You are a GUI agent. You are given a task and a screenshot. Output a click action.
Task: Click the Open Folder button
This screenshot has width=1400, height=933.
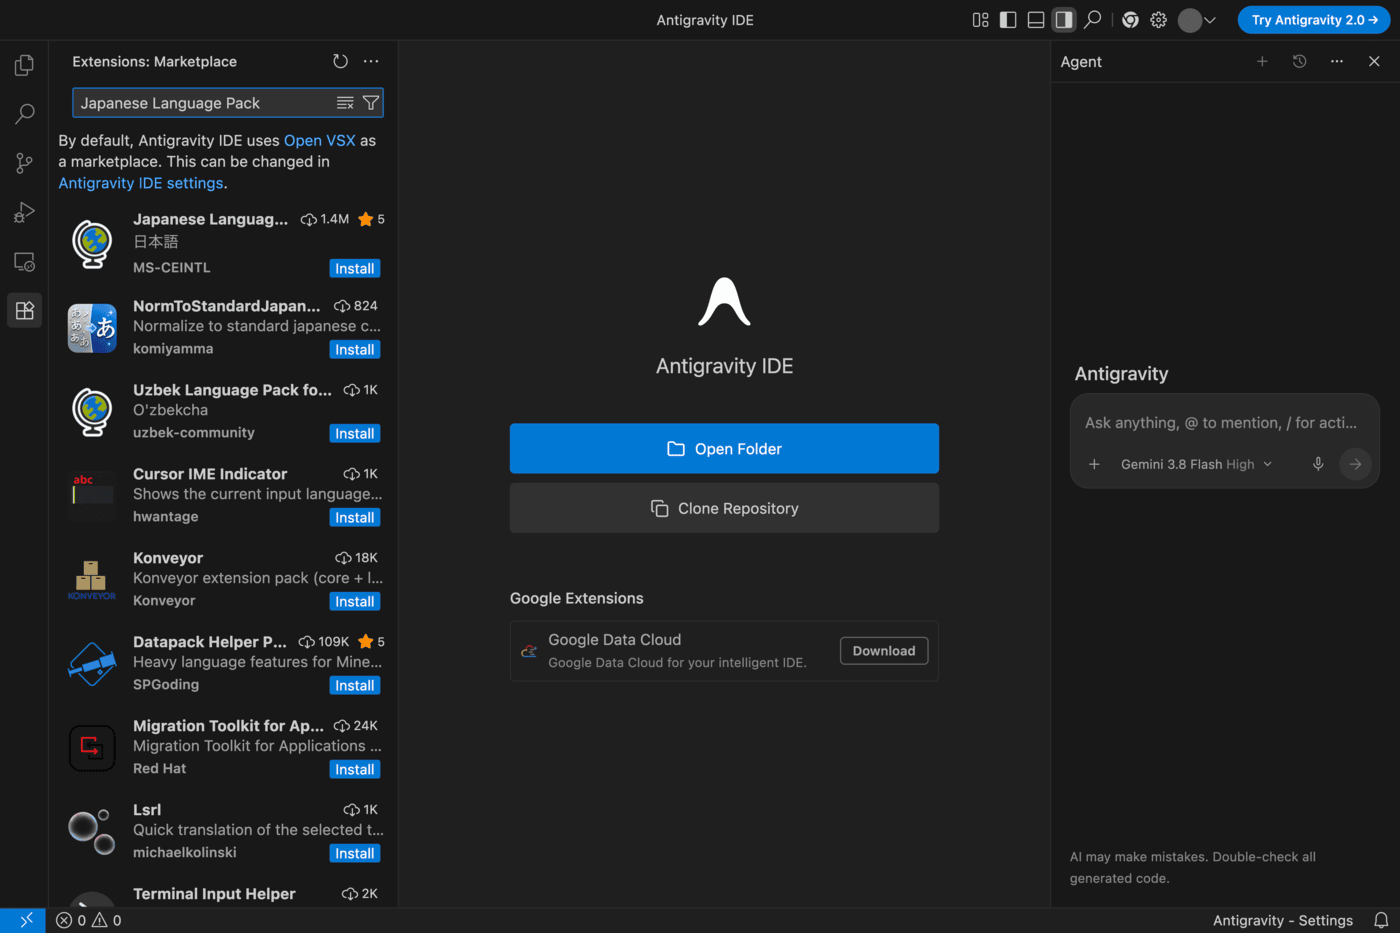point(724,448)
